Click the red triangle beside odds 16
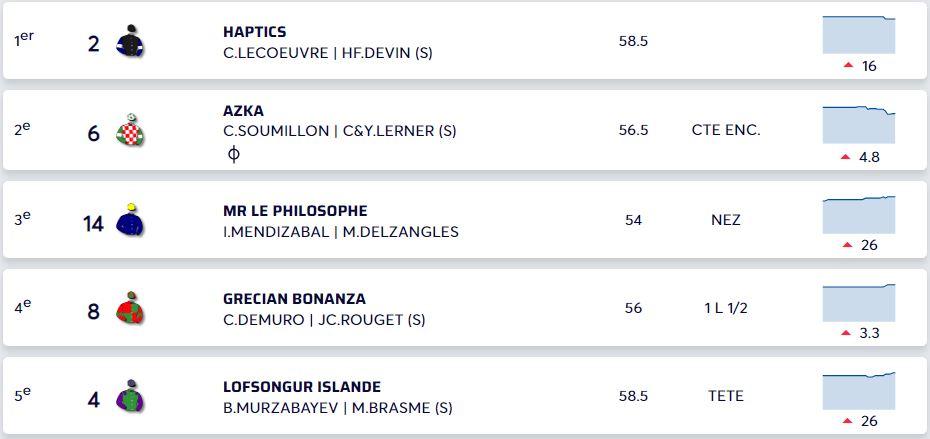Viewport: 930px width, 439px height. click(x=848, y=66)
